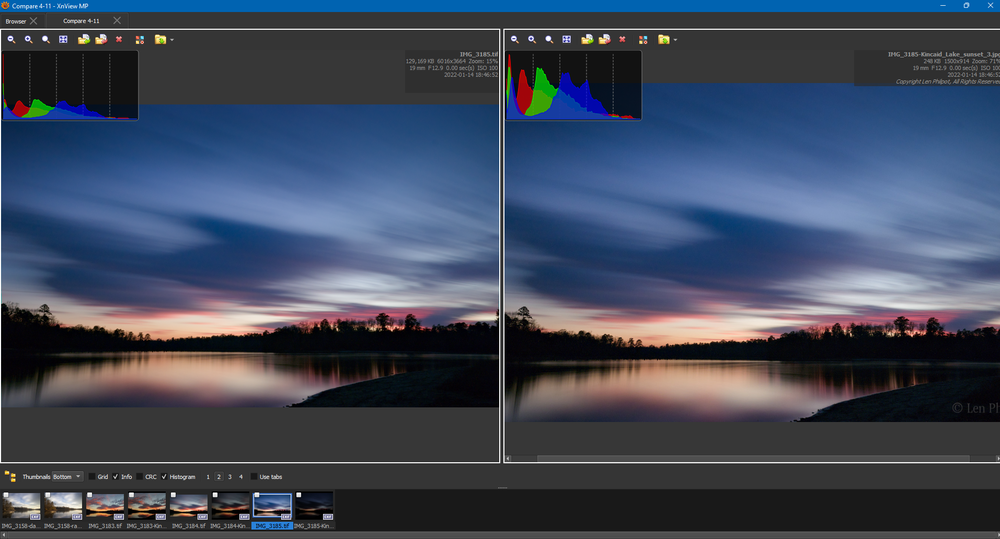The image size is (1000, 539).
Task: Open the Thumbnails position dropdown set to Bottom
Action: click(x=66, y=477)
